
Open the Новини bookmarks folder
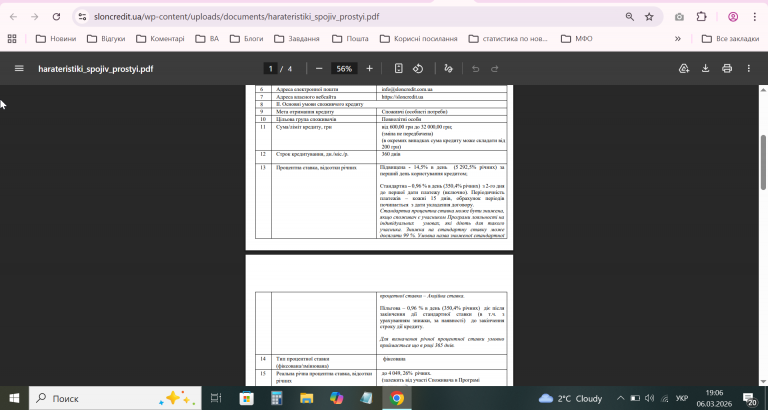(56, 39)
